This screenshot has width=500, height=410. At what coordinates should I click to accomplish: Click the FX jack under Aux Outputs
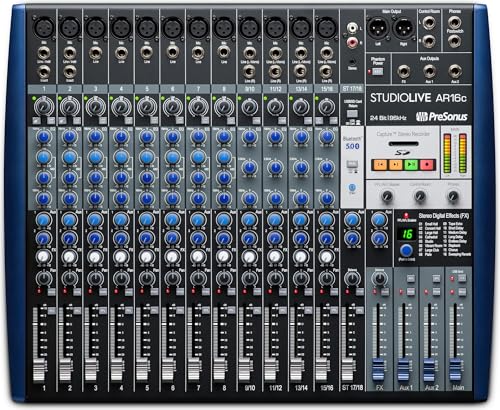pyautogui.click(x=404, y=71)
